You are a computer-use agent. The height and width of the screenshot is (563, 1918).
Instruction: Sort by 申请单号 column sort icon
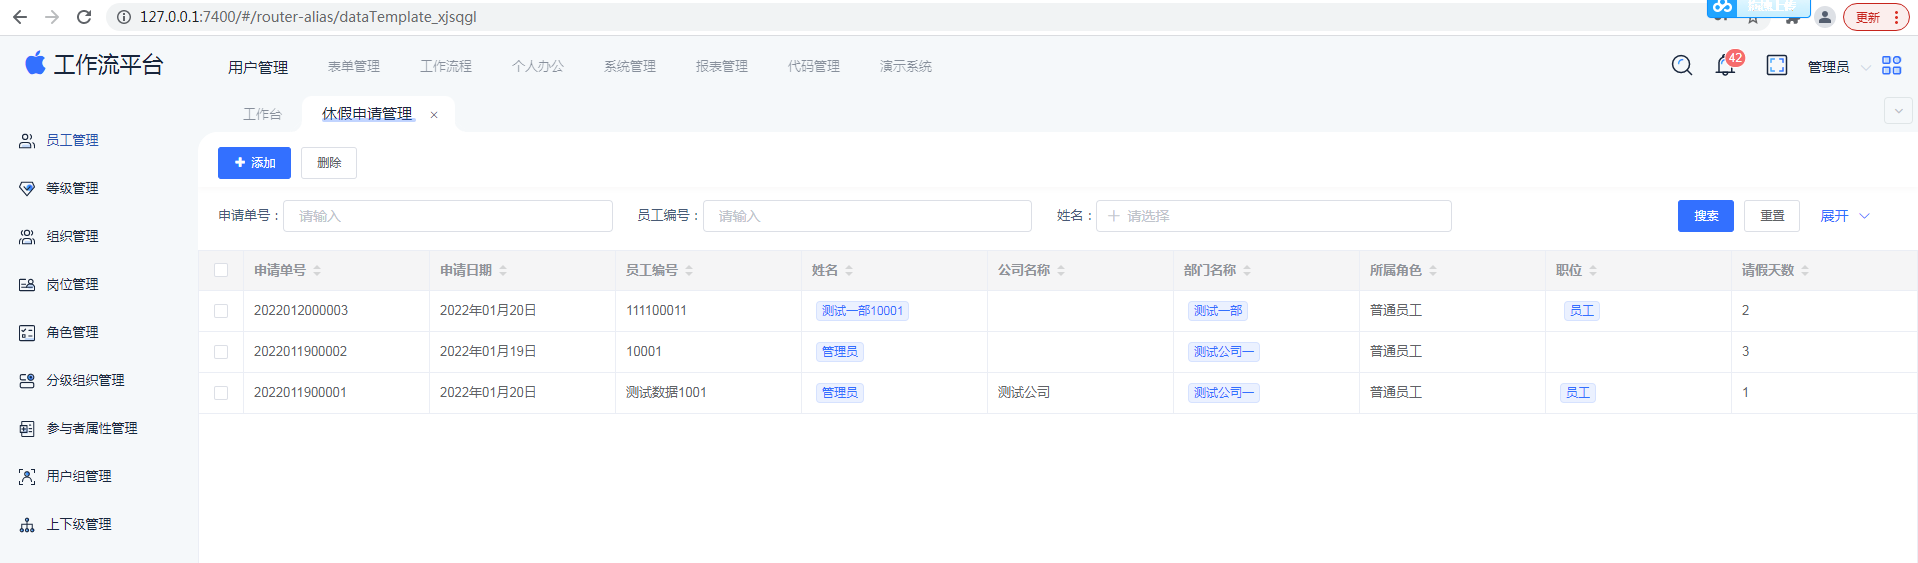[x=317, y=271]
